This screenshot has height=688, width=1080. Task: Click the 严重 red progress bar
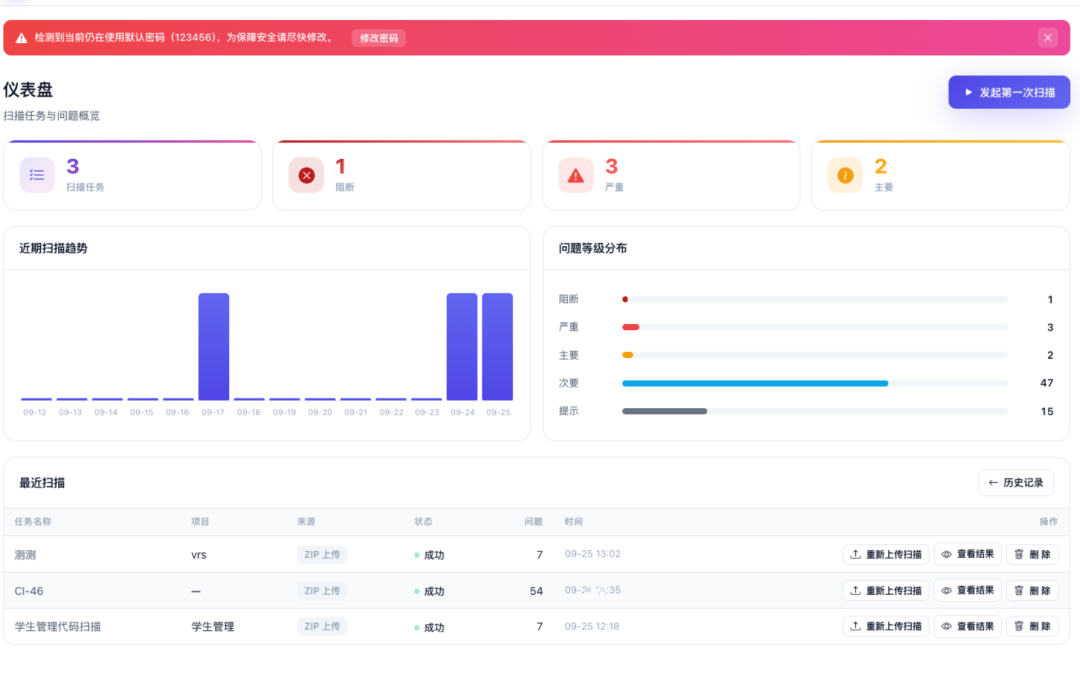[x=631, y=327]
